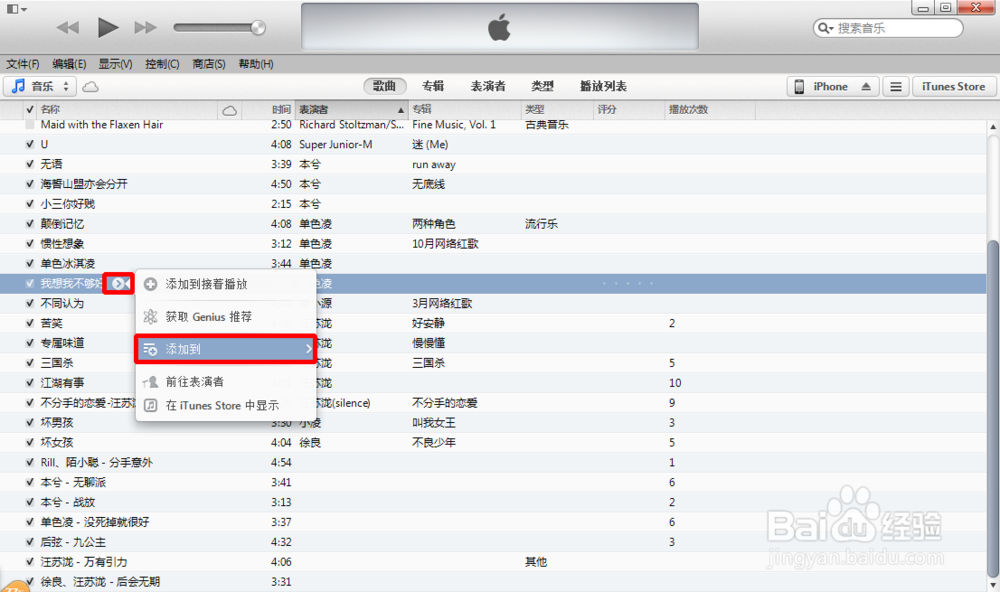Click the 添加到接着播放 plus icon
This screenshot has height=592, width=1000.
coord(150,285)
